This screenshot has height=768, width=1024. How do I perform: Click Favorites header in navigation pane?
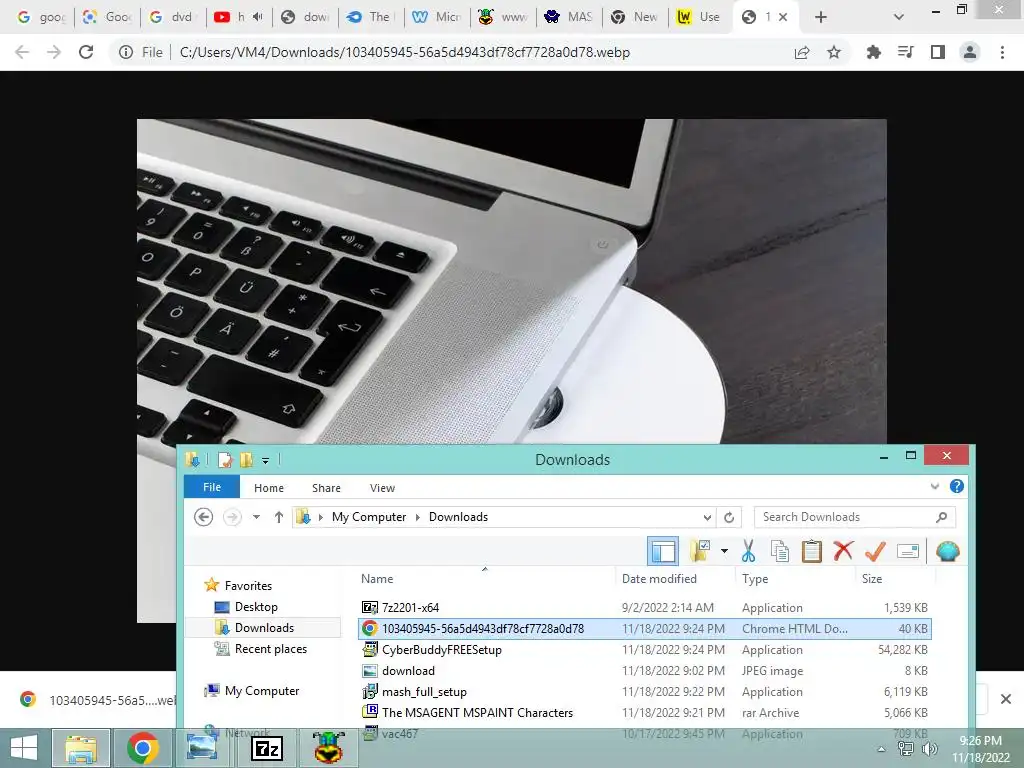tap(248, 586)
